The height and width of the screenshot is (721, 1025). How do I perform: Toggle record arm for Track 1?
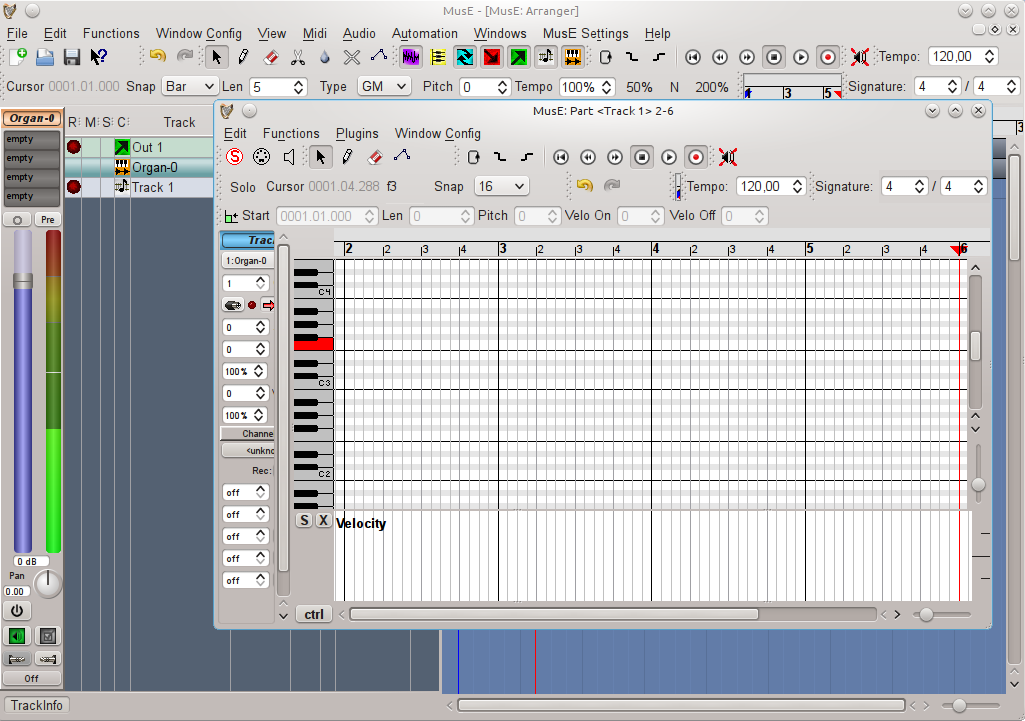[73, 187]
